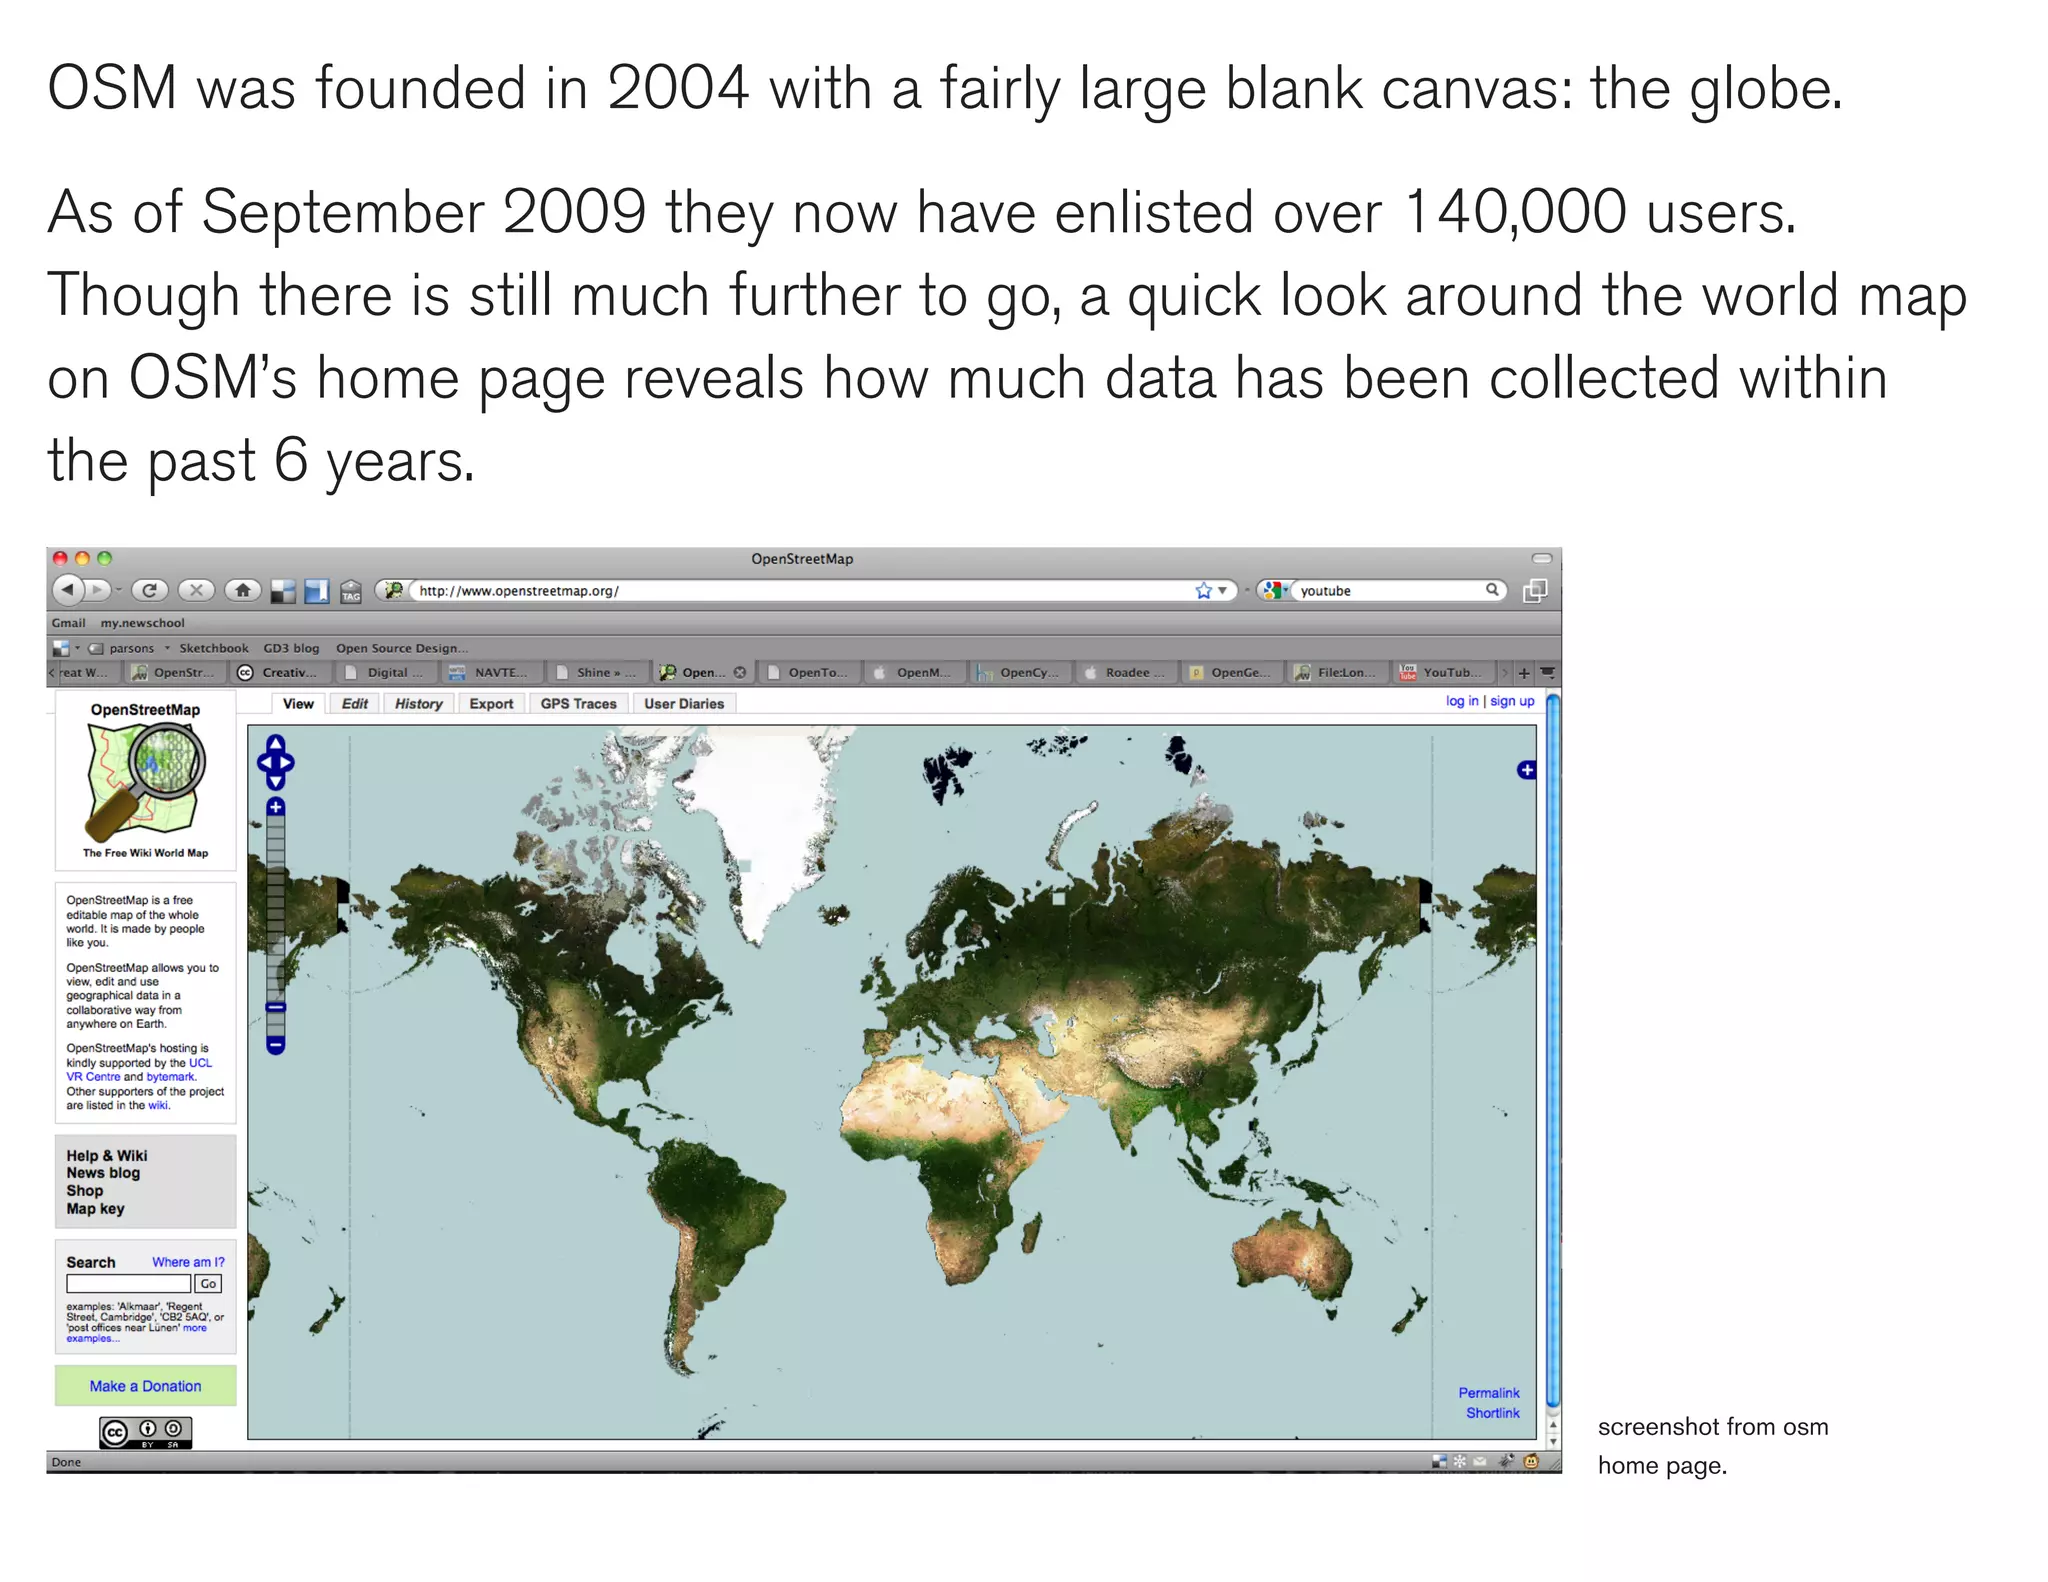Open the GPS Traces tab
This screenshot has width=2048, height=1582.
click(x=578, y=704)
